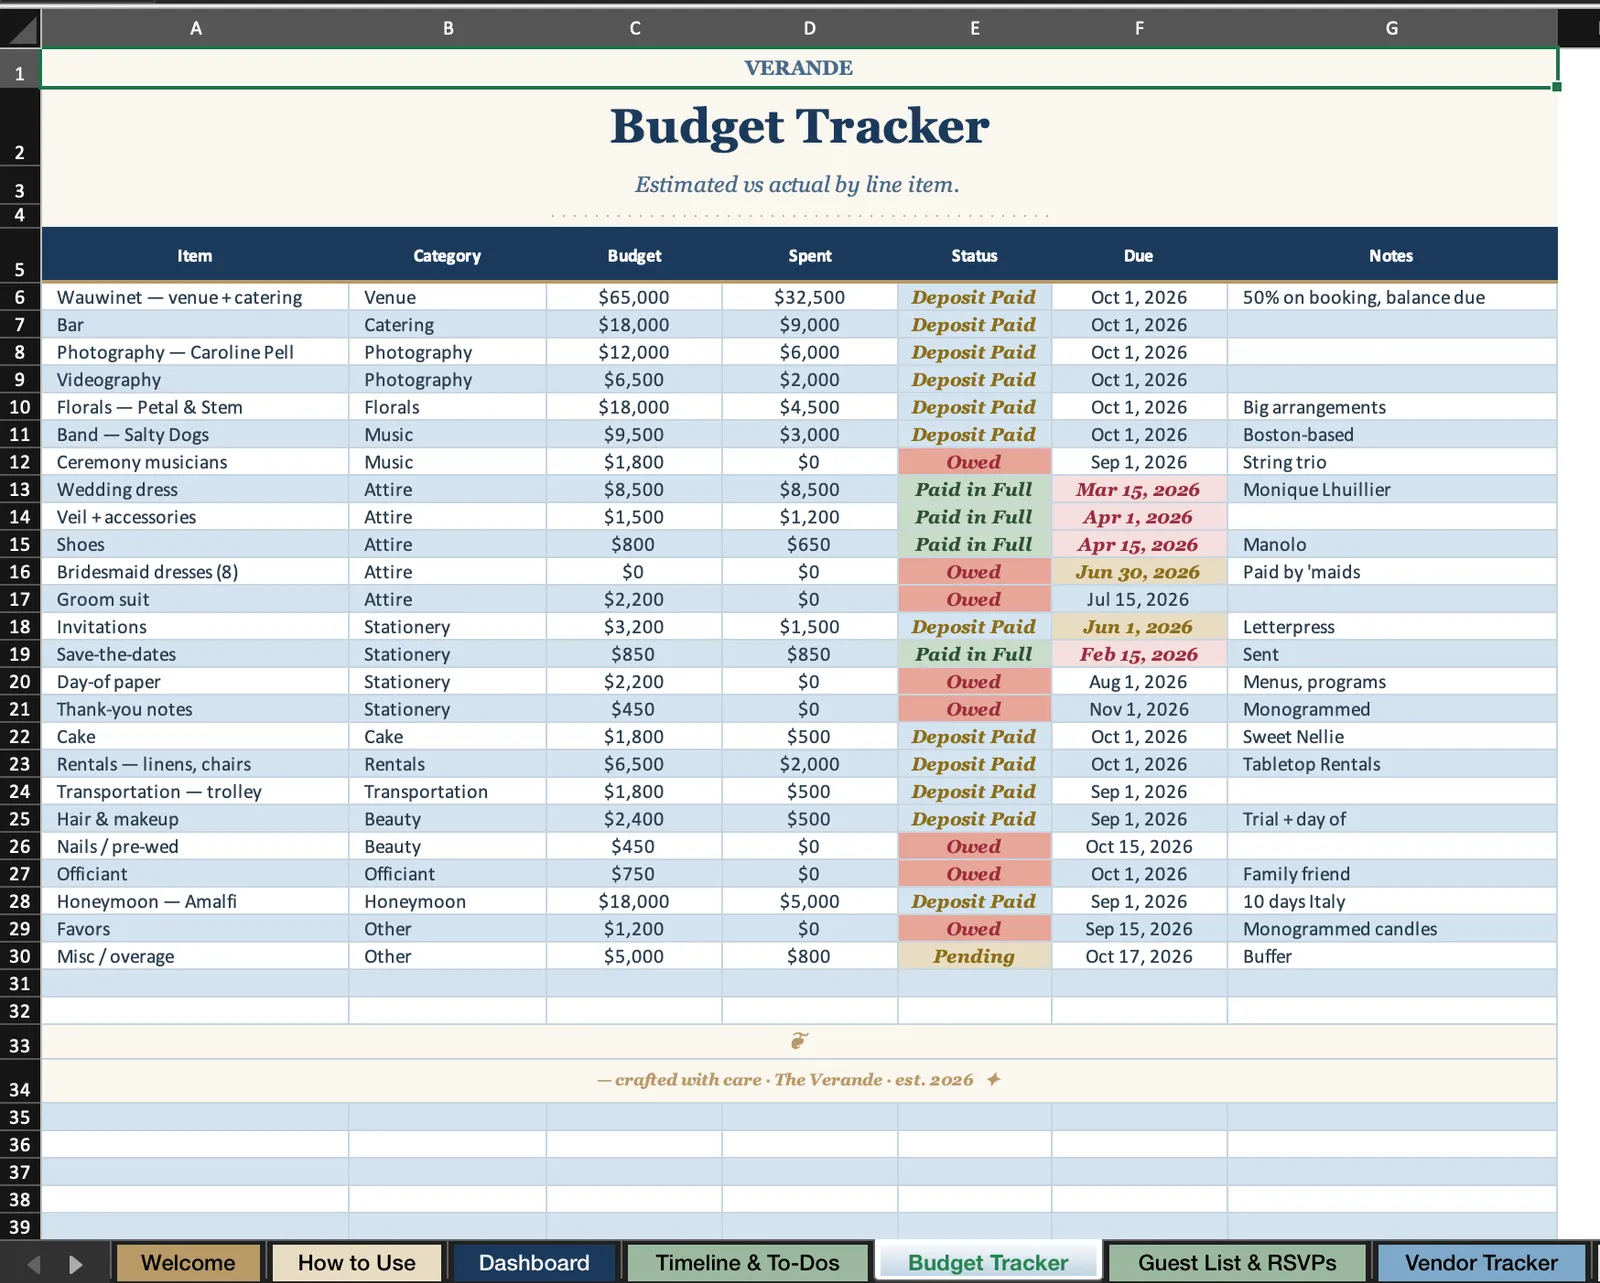
Task: Click the Status column header cell
Action: pos(974,256)
